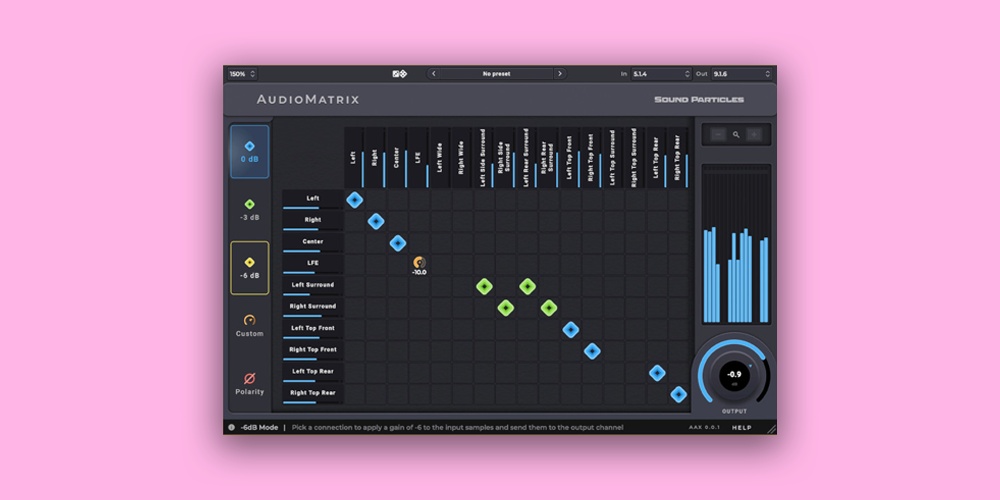Click the magnifier reset zoom icon
Image resolution: width=1000 pixels, height=500 pixels.
click(736, 134)
